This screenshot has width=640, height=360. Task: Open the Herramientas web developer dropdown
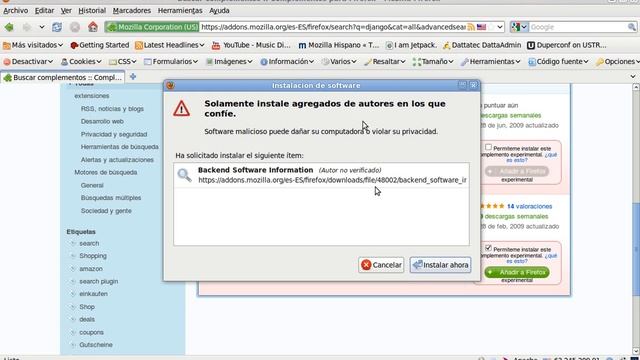491,62
